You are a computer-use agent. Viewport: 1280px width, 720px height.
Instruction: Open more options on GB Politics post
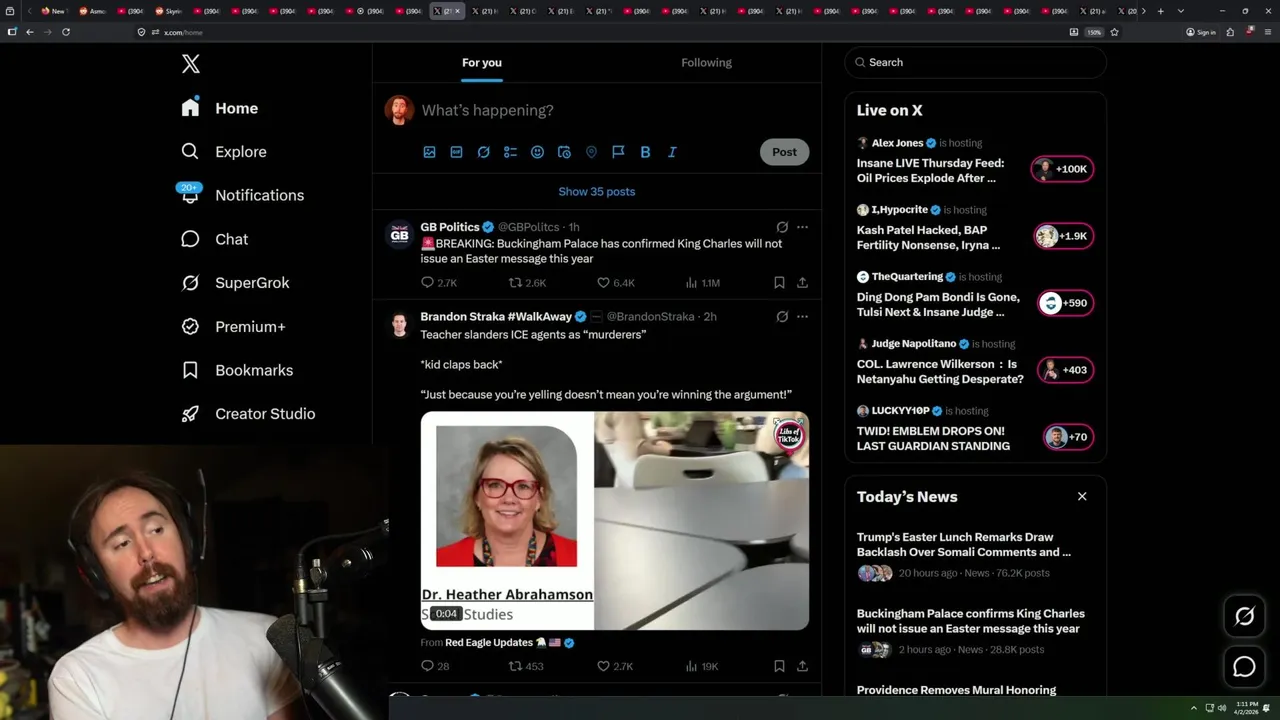[x=802, y=227]
